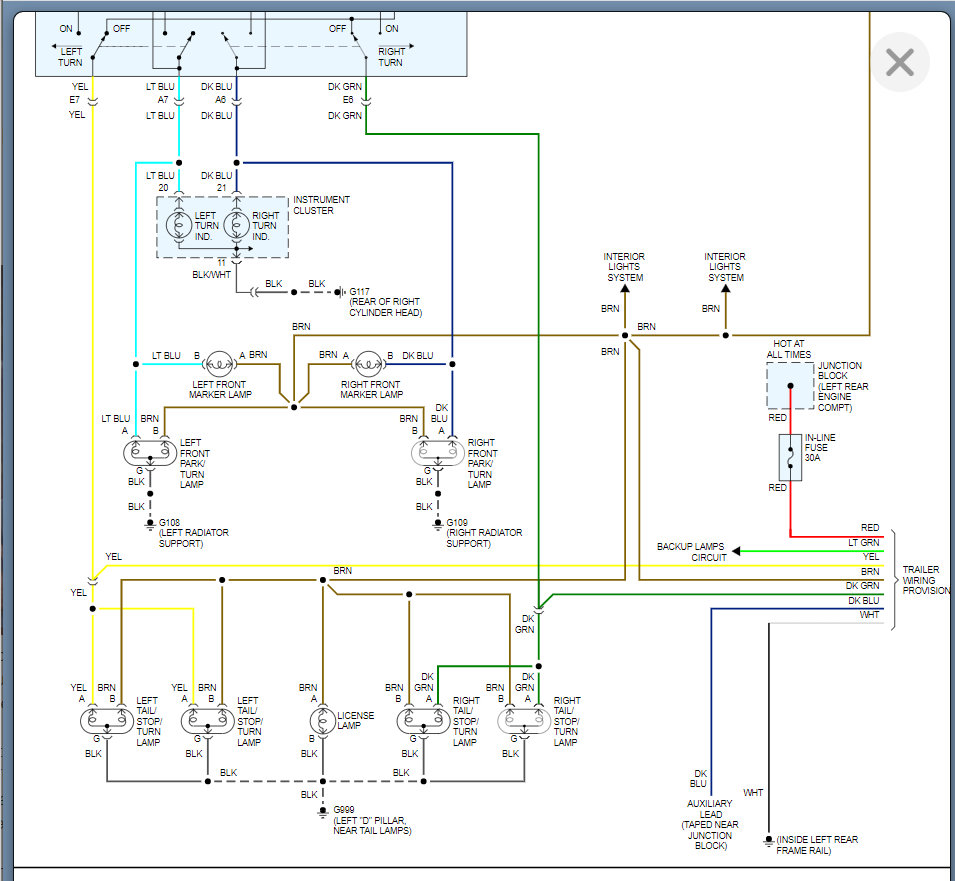Select the Right Front Marker Lamp symbol

coord(368,363)
